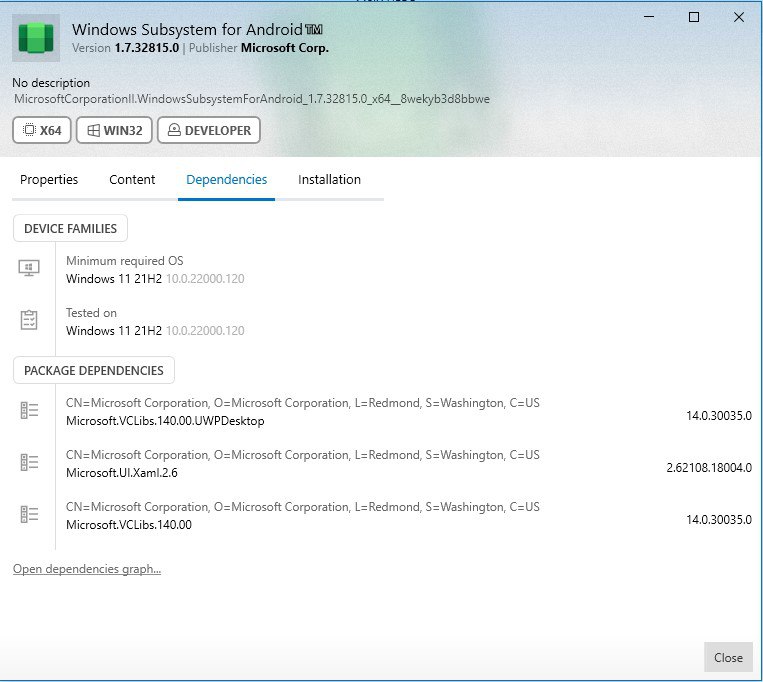The height and width of the screenshot is (682, 763).
Task: Click the DEVELOPER badge
Action: (209, 130)
